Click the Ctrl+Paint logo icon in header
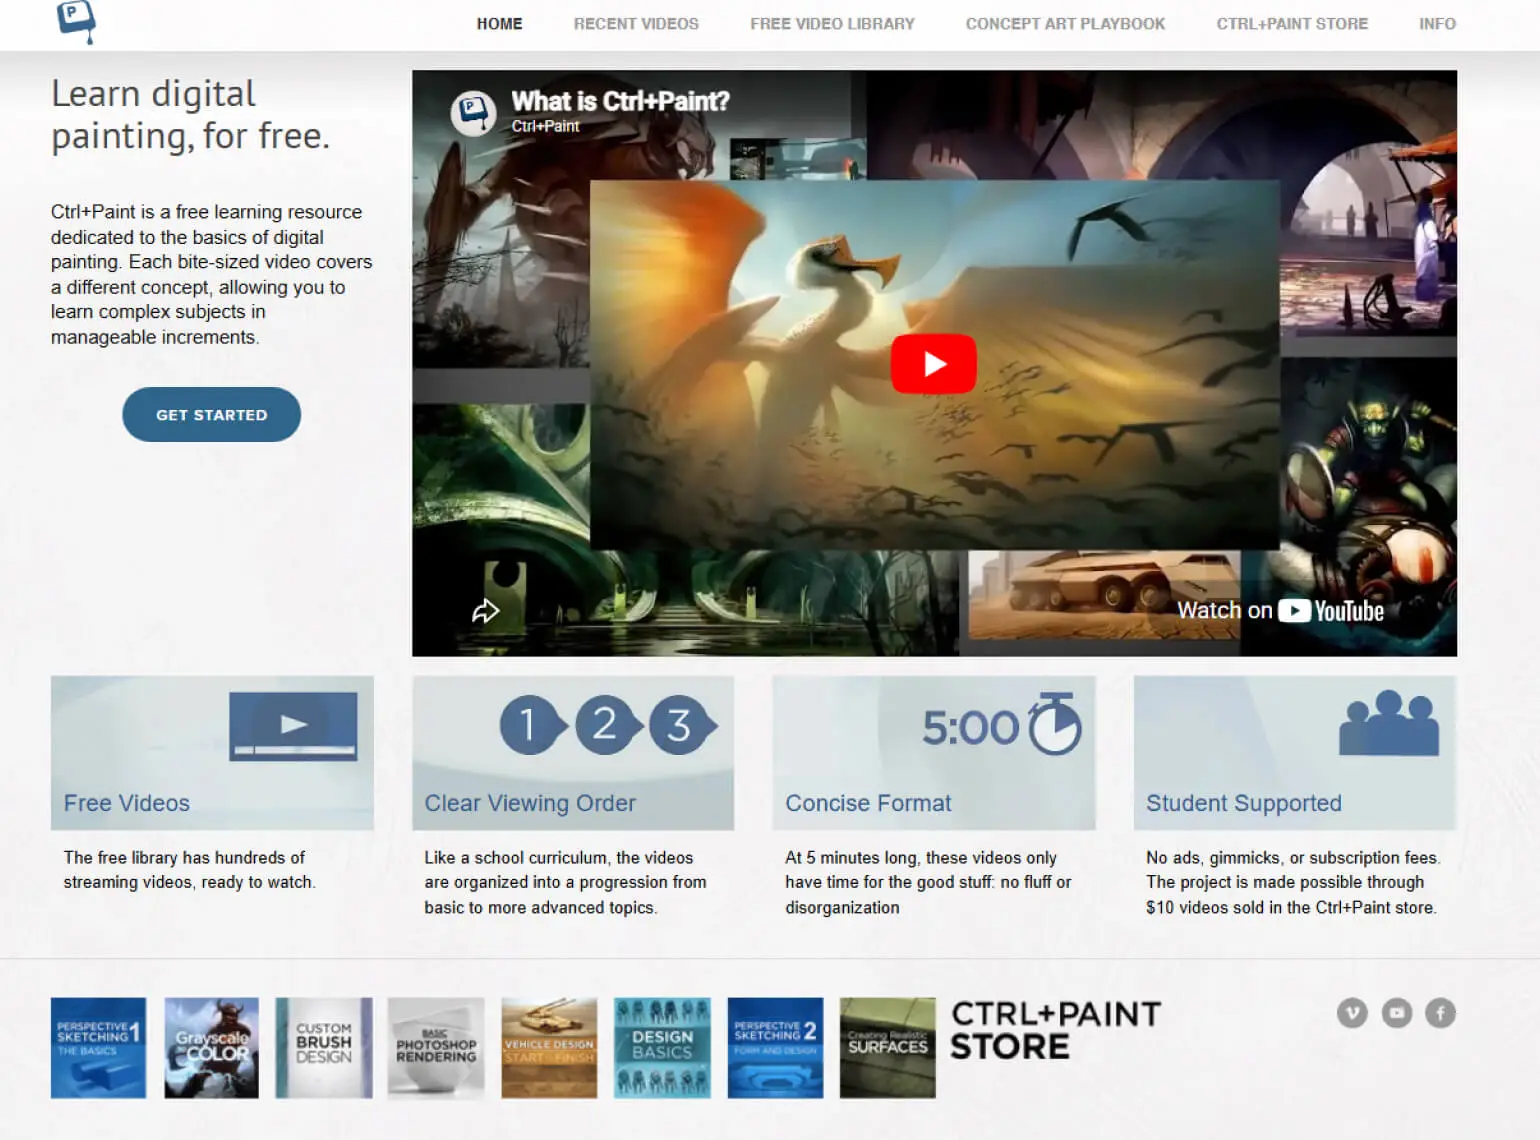The width and height of the screenshot is (1540, 1140). coord(76,22)
